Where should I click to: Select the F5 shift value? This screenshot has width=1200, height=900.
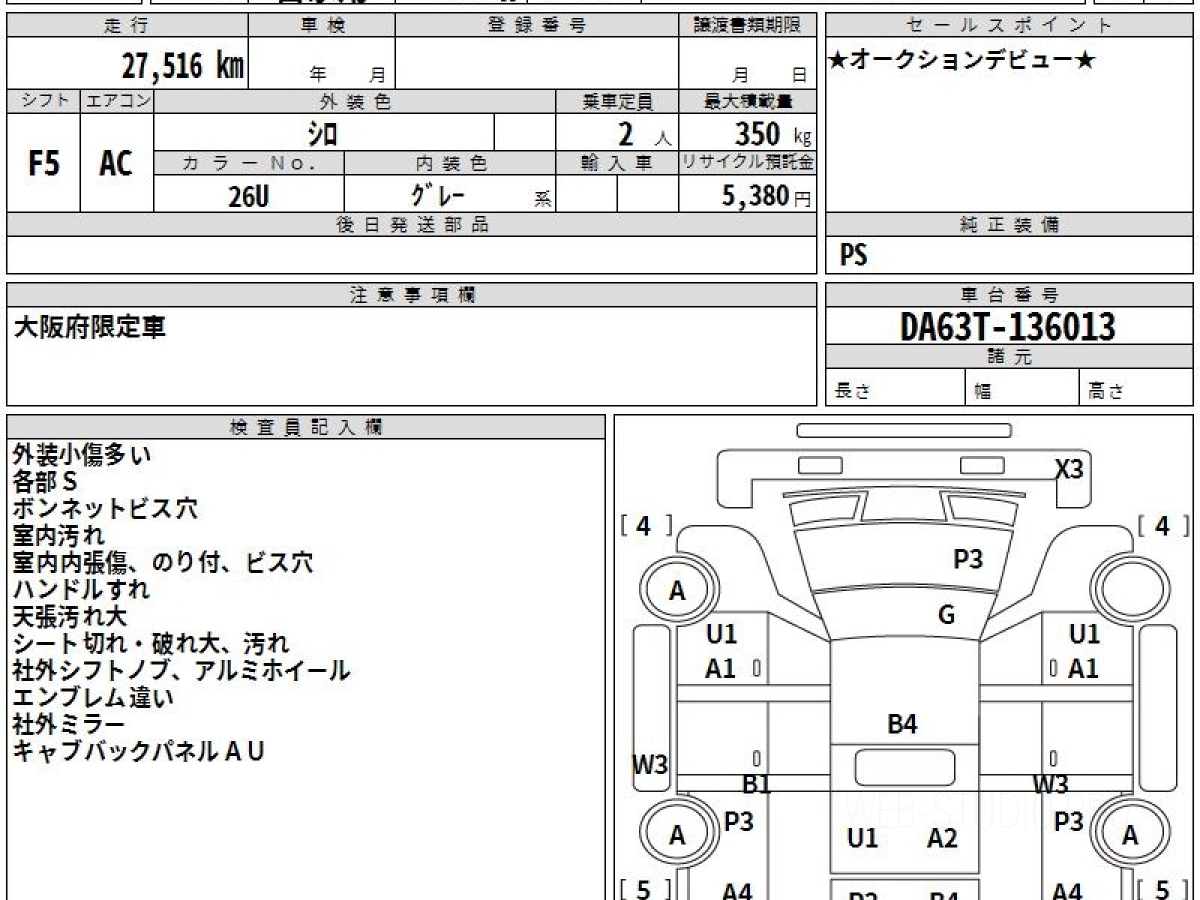(43, 163)
